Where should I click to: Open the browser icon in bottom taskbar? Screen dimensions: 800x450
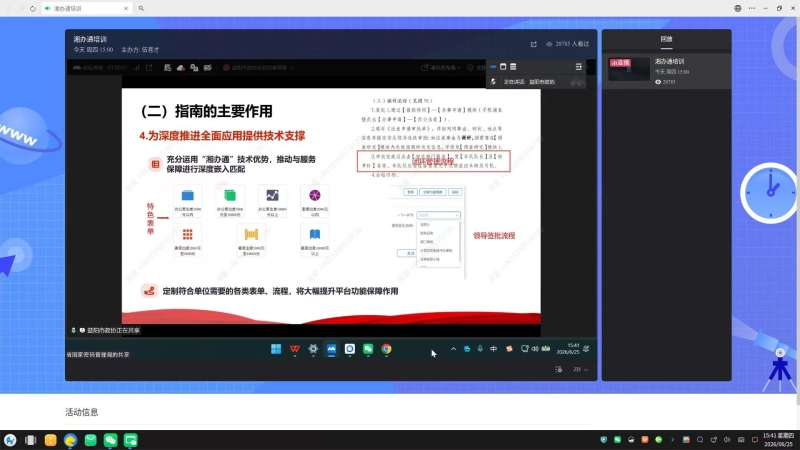pyautogui.click(x=70, y=440)
